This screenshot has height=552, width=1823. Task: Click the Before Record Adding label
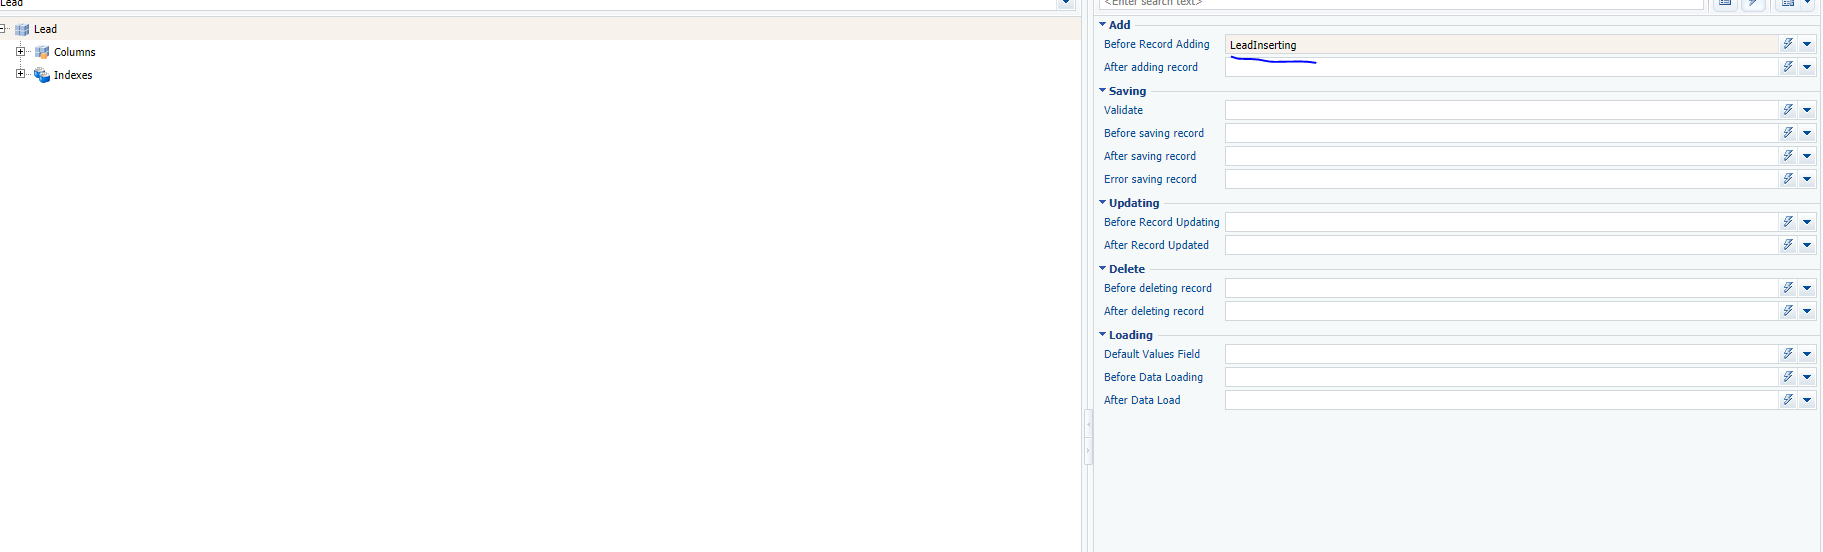[x=1157, y=44]
